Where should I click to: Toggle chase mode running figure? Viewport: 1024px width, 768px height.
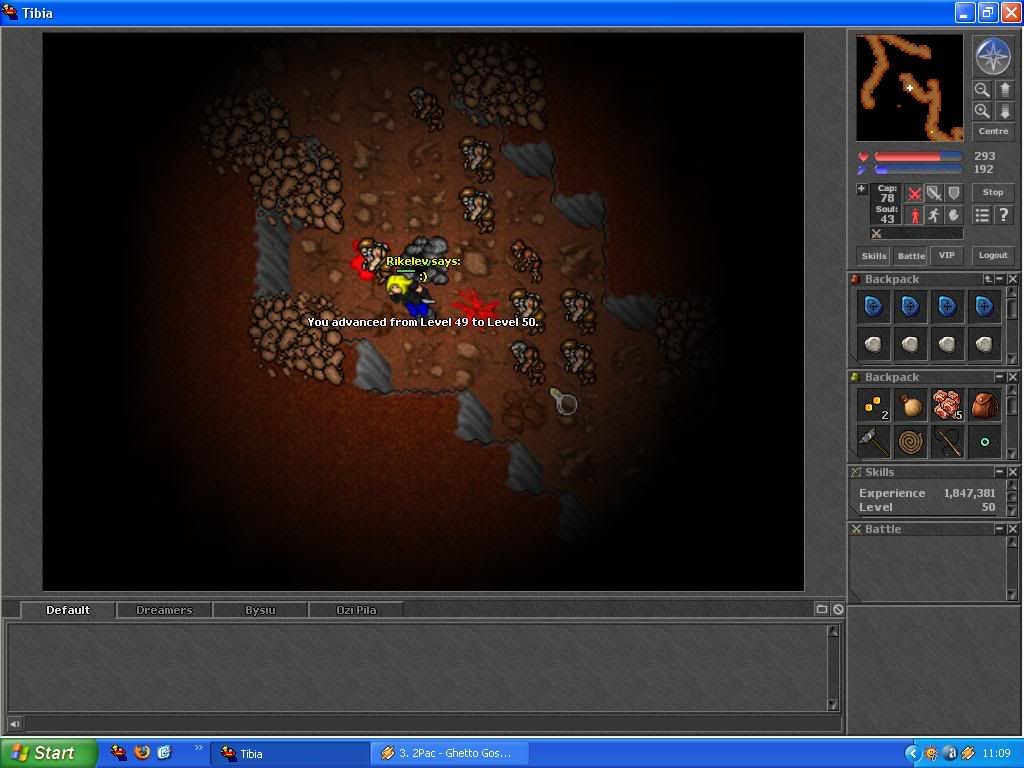tap(934, 215)
